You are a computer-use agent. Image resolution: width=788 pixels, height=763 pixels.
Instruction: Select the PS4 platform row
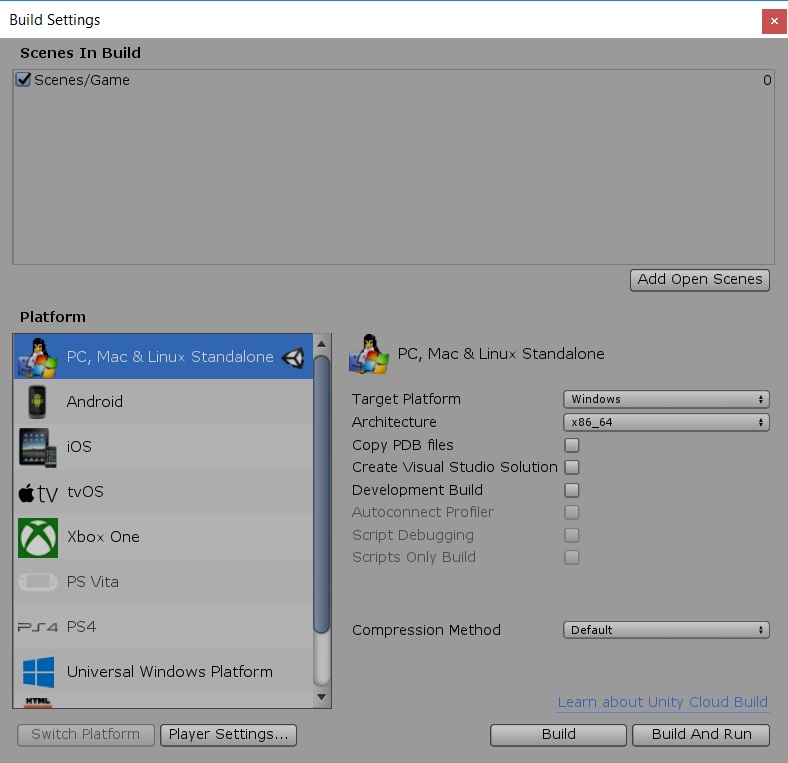(163, 627)
